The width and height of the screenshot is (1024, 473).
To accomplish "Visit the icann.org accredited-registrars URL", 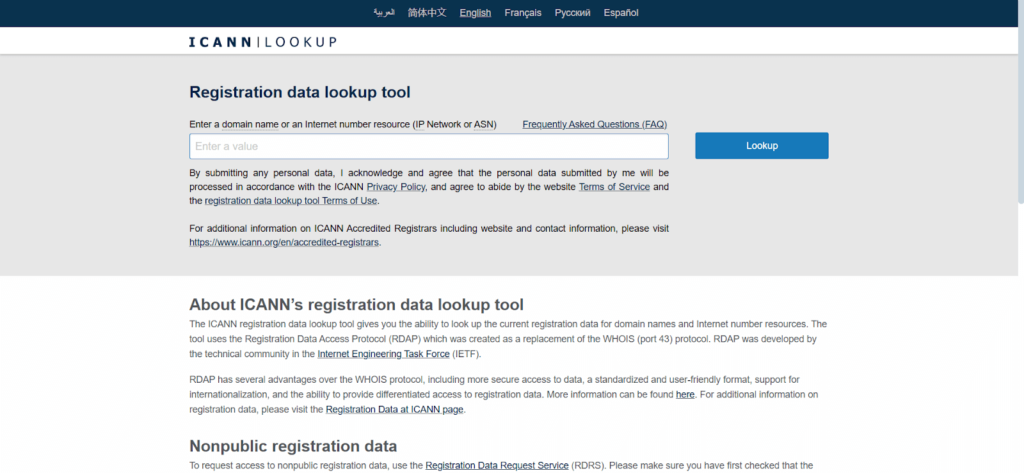I will pos(284,242).
